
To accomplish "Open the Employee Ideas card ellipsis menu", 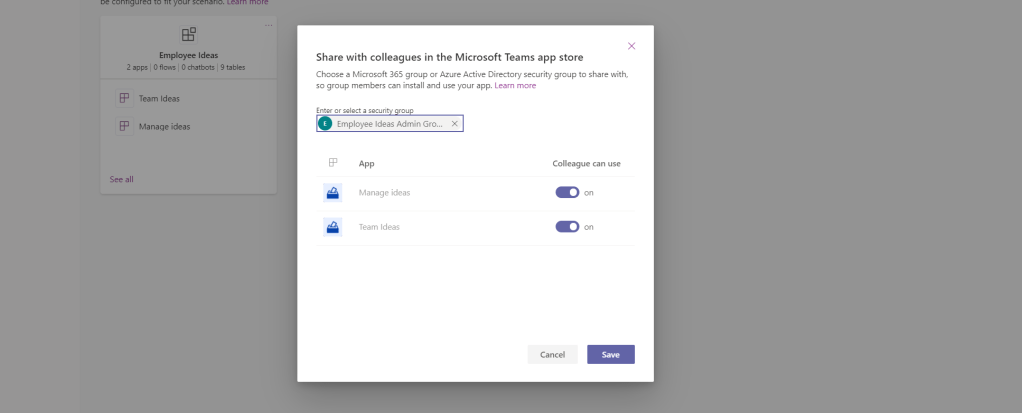I will click(x=268, y=25).
